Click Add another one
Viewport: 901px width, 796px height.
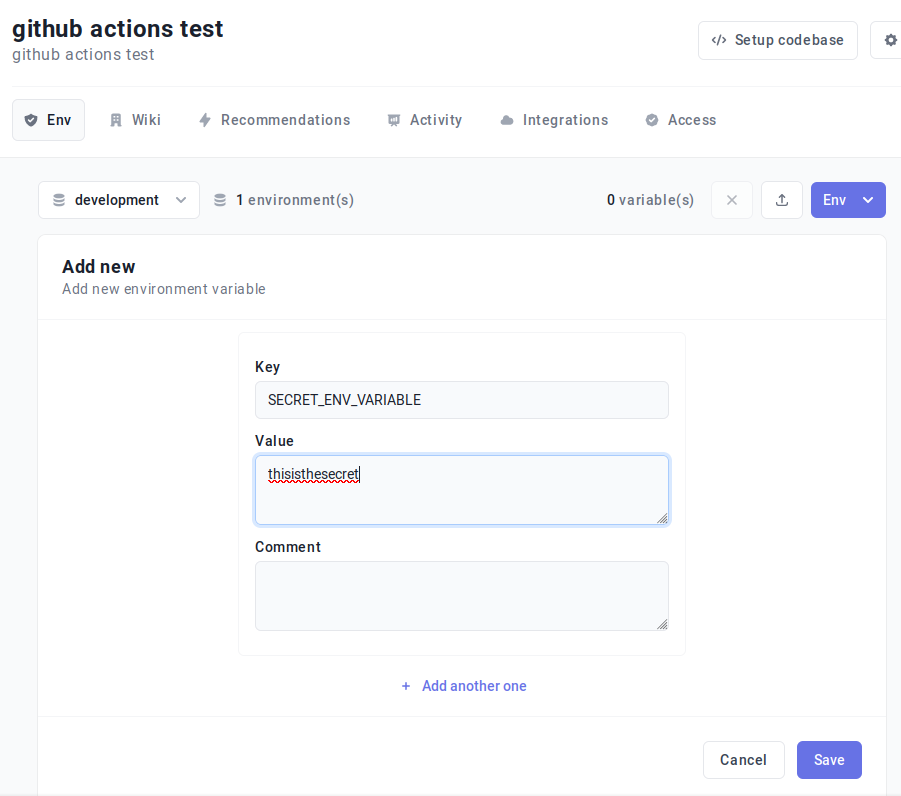point(463,686)
